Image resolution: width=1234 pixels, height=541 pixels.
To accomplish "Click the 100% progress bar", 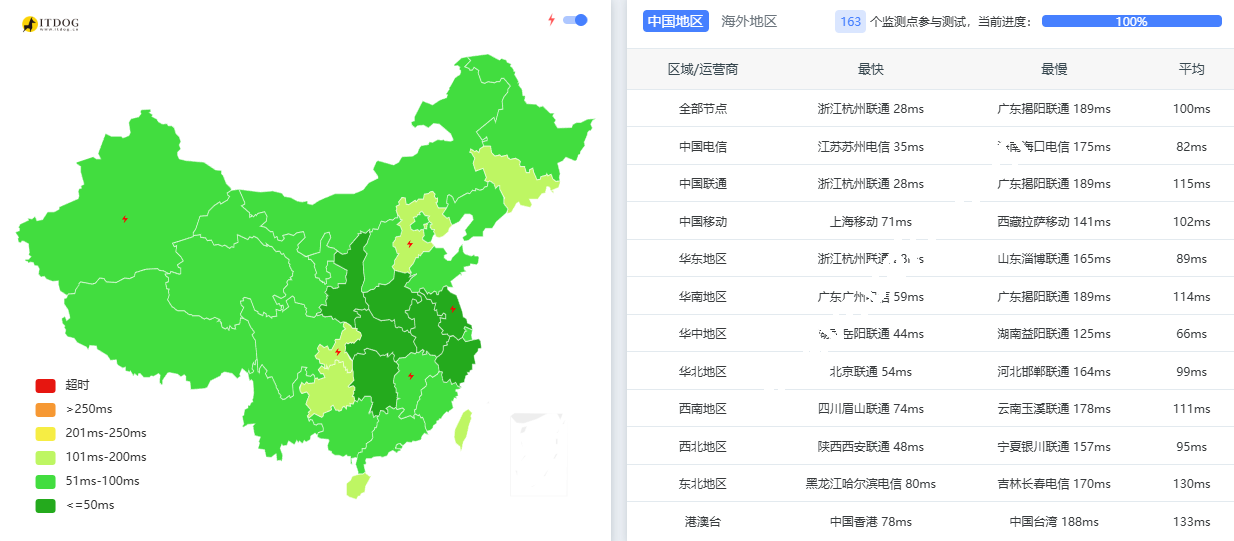I will [1131, 21].
